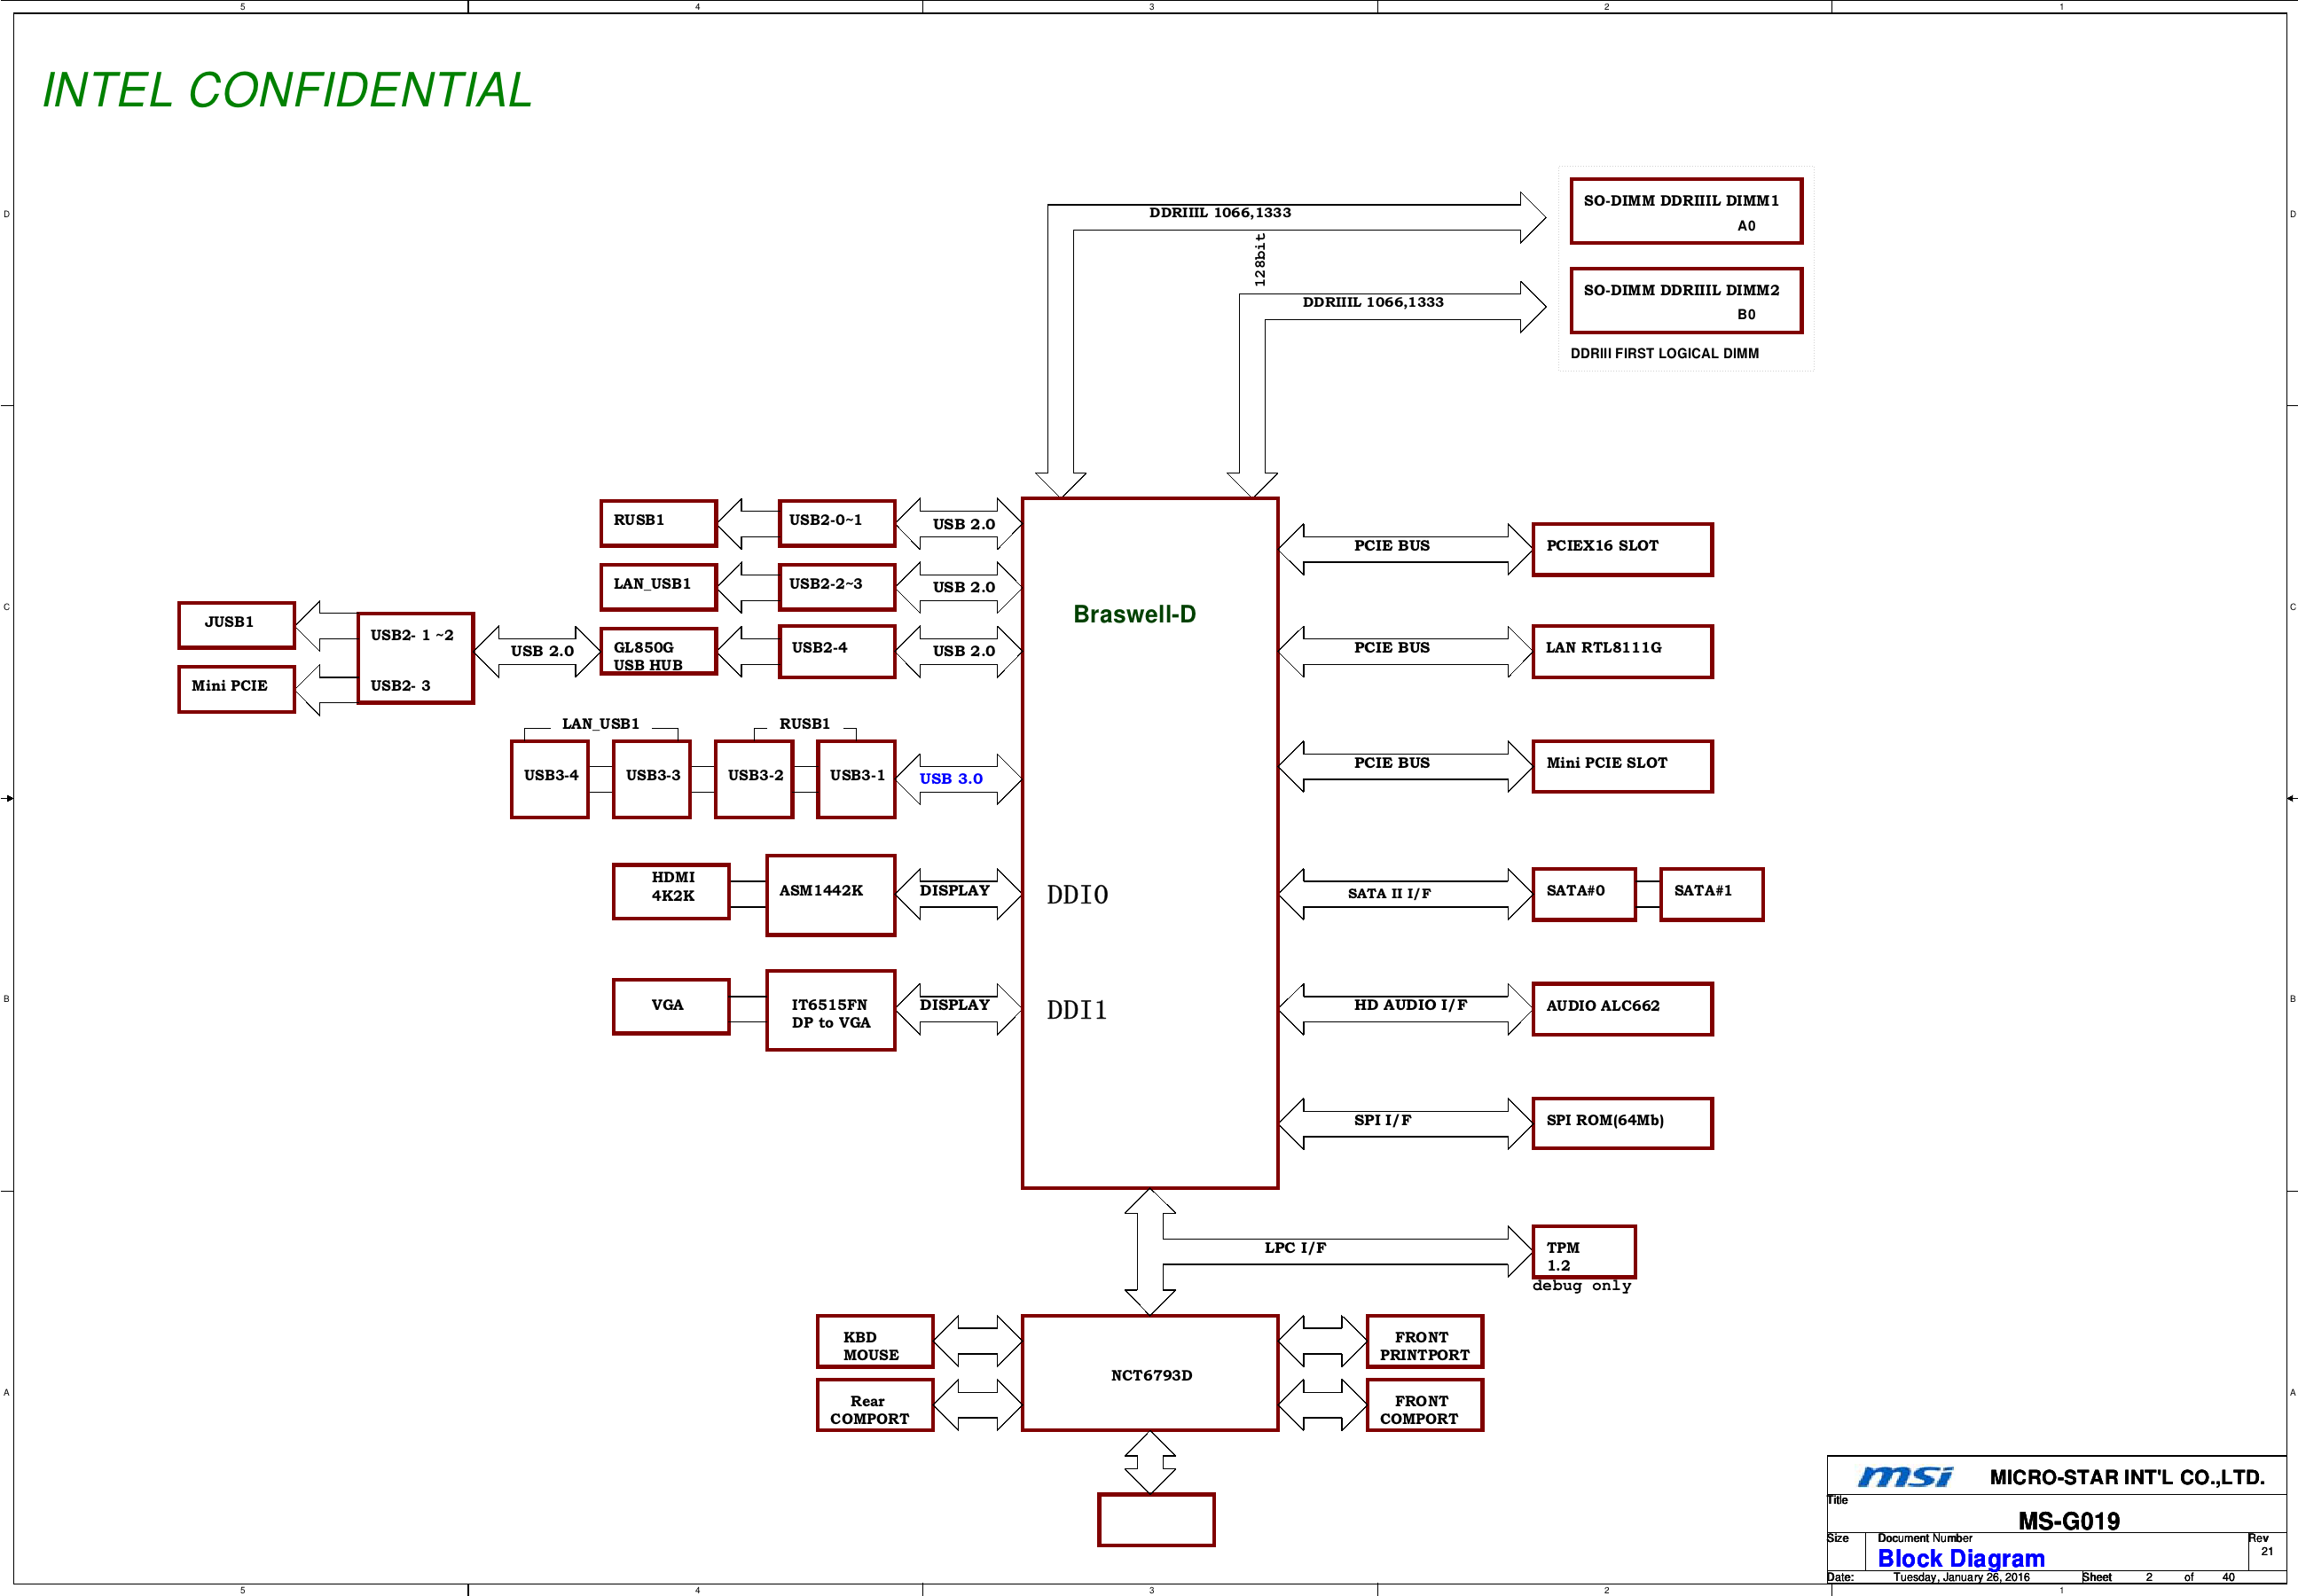Click the GL850G USB HUB block
Image resolution: width=2298 pixels, height=1596 pixels.
pos(658,652)
